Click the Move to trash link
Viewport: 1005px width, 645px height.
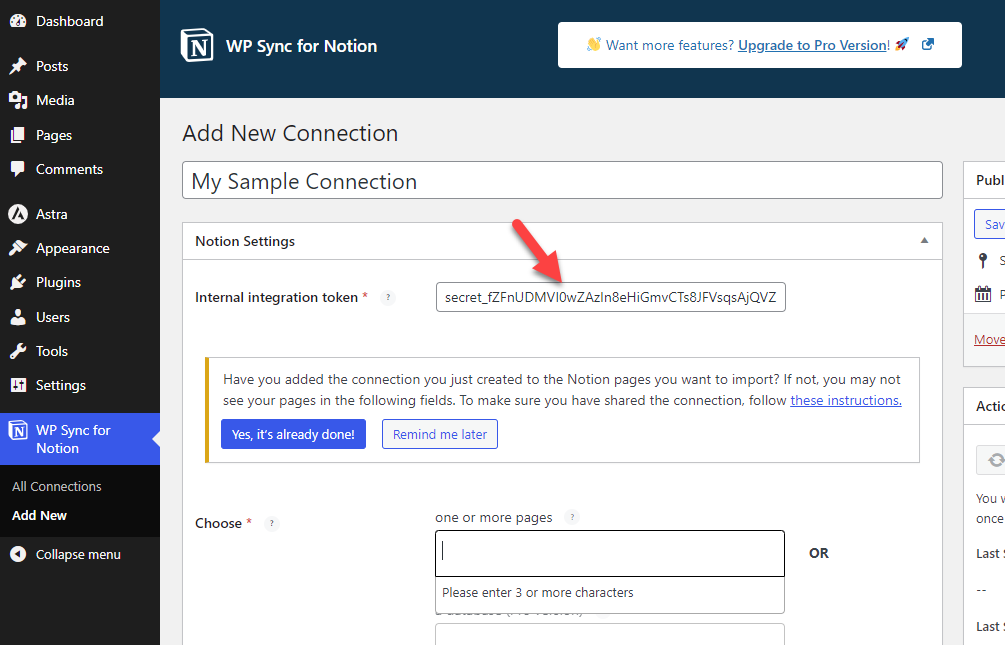click(990, 339)
